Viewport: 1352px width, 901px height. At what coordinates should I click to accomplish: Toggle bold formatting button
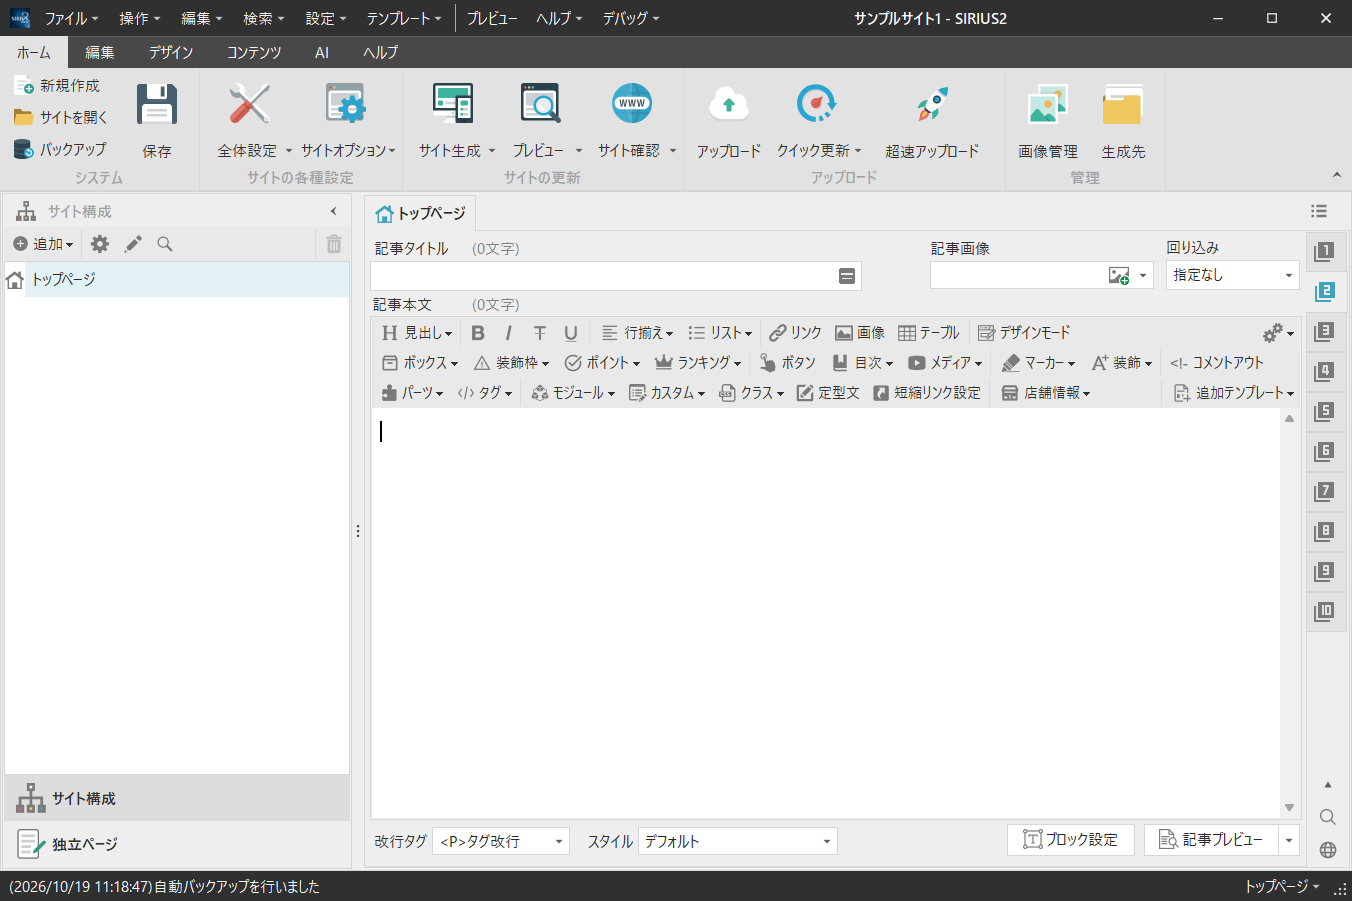tap(478, 333)
